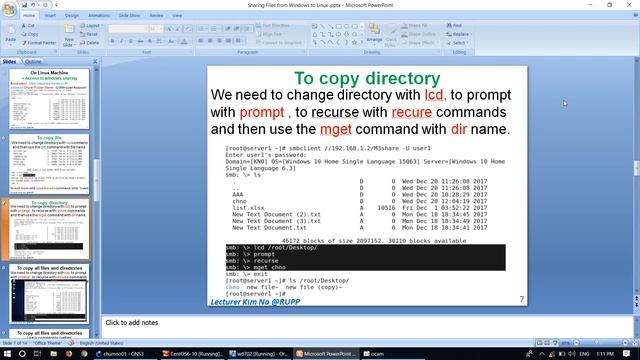
Task: Expand the Arrange dropdown
Action: tap(374, 35)
